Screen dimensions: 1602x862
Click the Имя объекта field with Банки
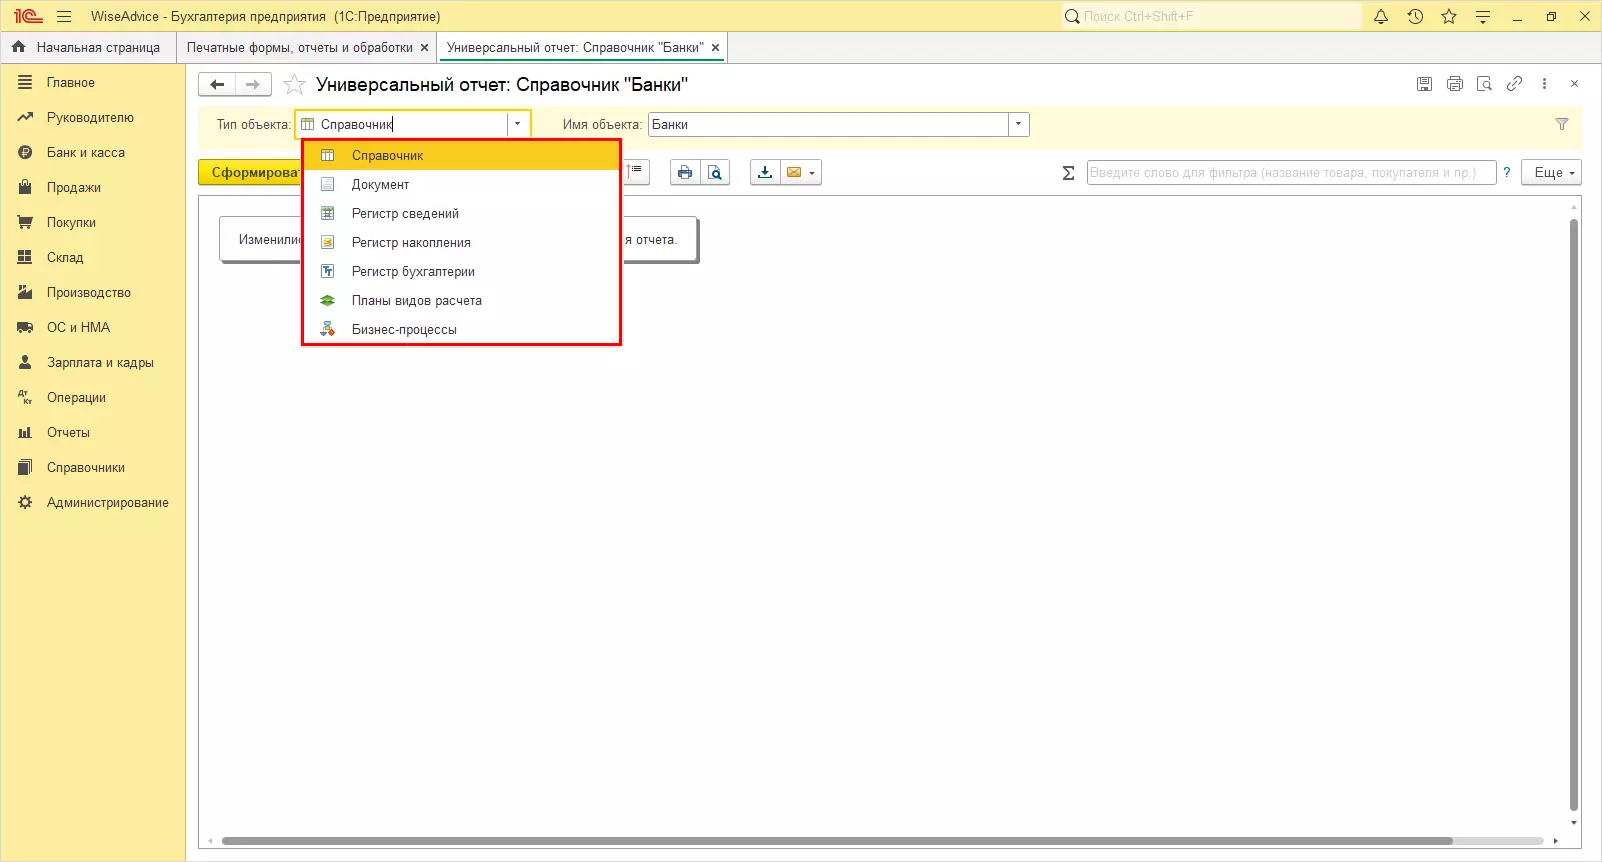(x=828, y=124)
